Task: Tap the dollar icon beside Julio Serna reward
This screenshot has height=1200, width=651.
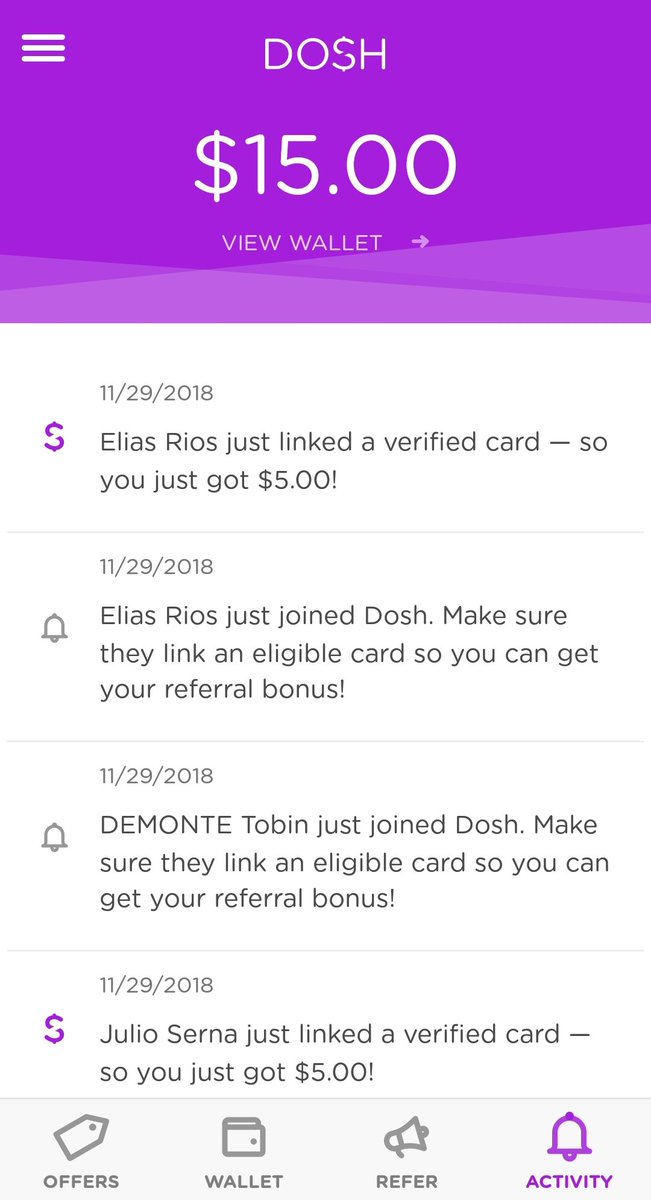Action: click(54, 1028)
